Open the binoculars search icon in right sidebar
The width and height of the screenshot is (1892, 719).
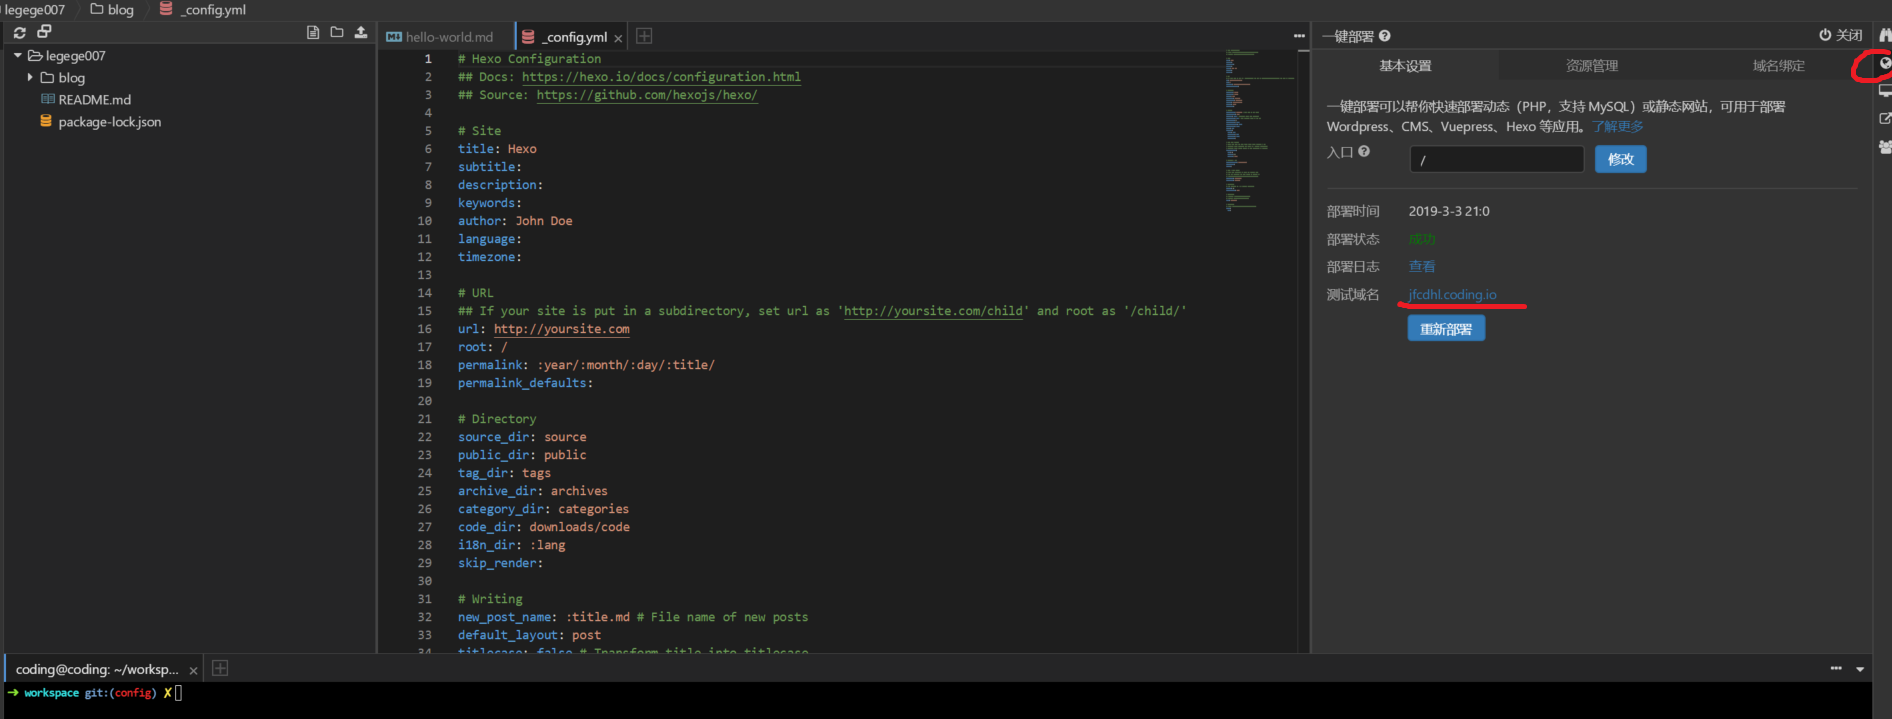click(x=1885, y=35)
